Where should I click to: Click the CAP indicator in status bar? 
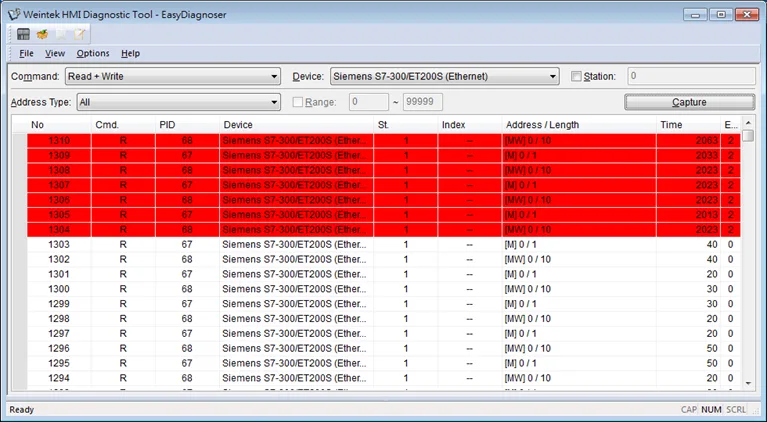tap(689, 410)
